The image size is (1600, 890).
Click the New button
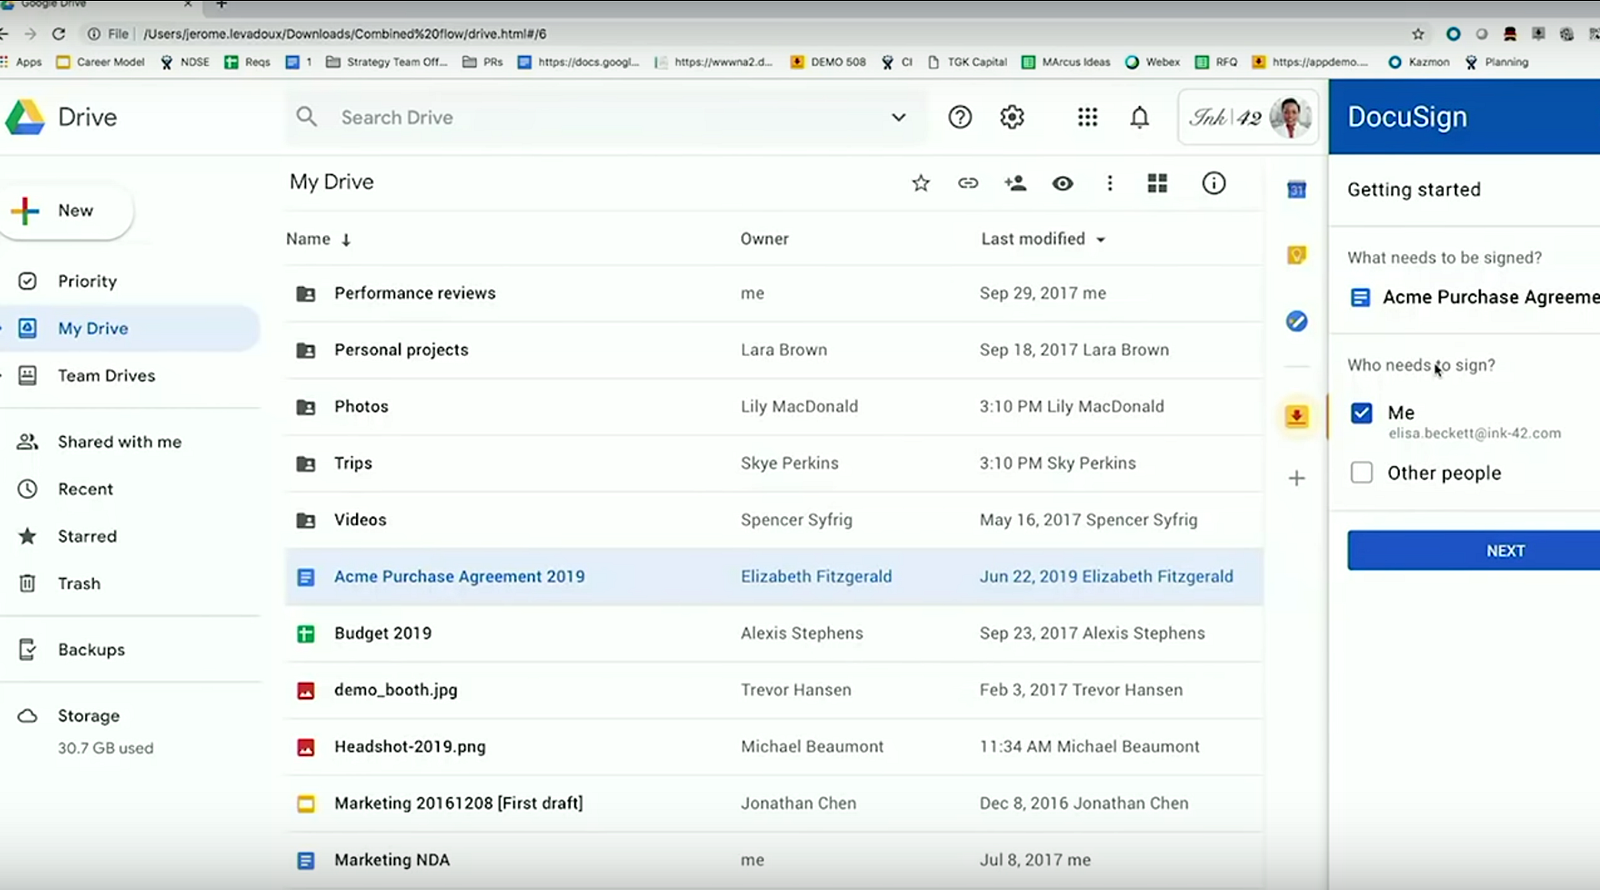coord(65,211)
